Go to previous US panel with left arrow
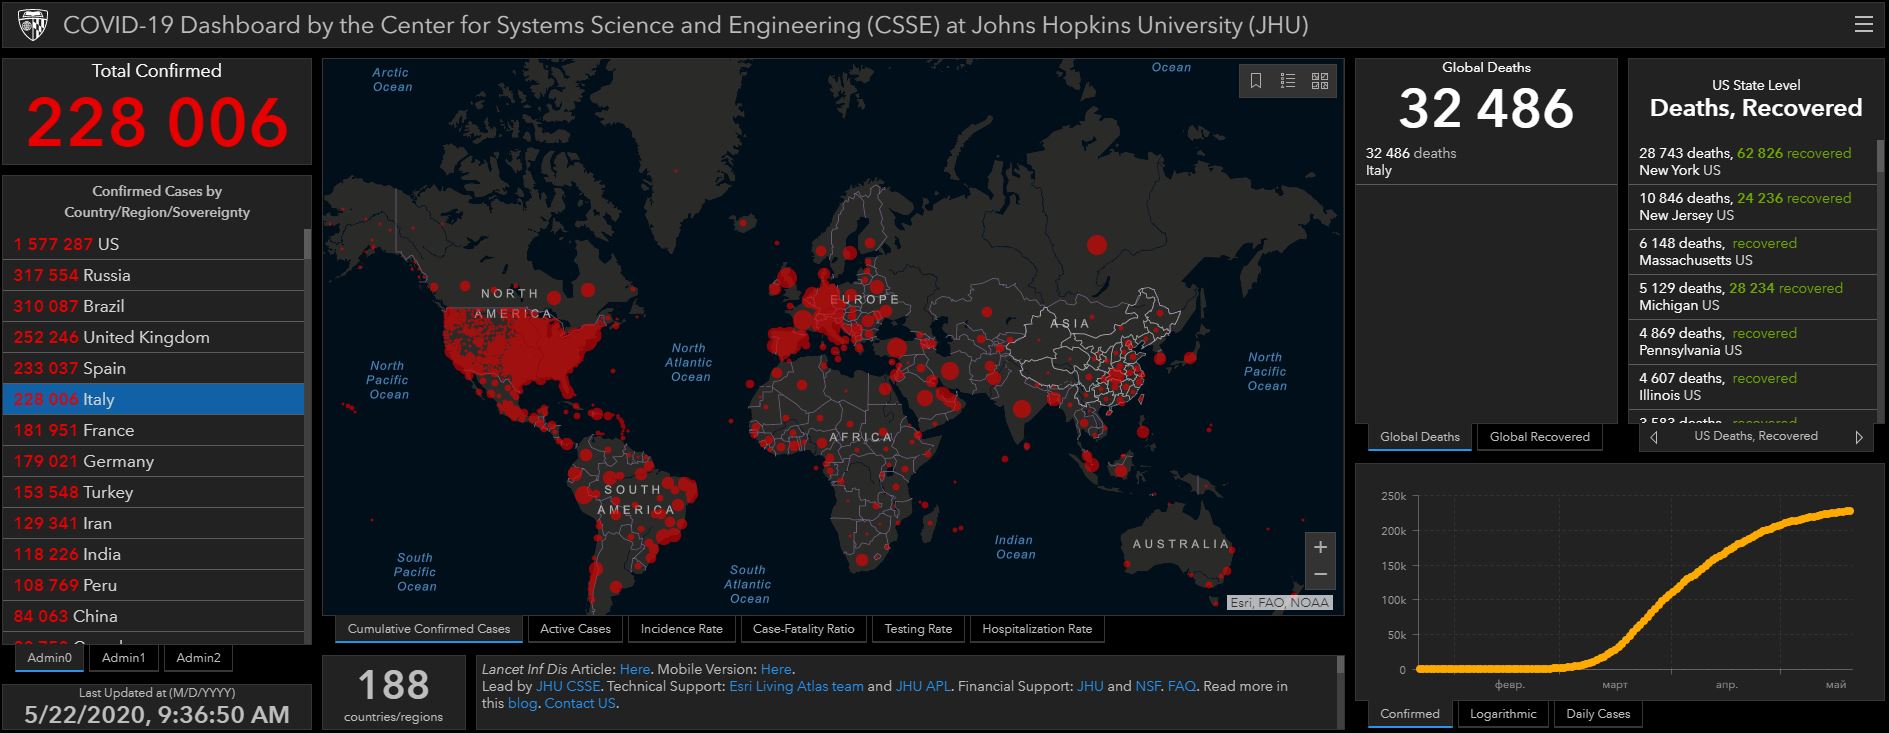This screenshot has width=1889, height=733. click(1654, 437)
